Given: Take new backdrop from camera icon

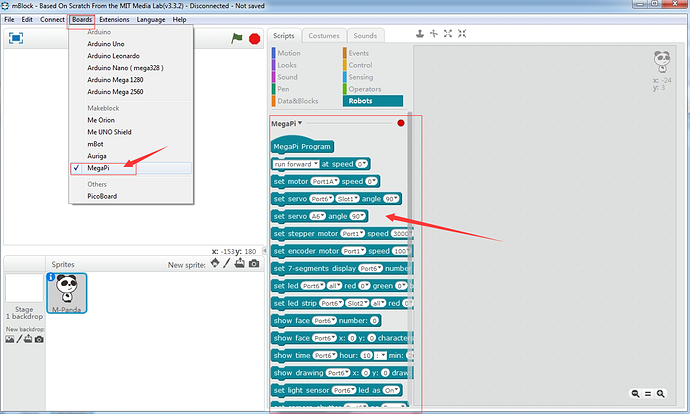Looking at the screenshot, I should (39, 339).
